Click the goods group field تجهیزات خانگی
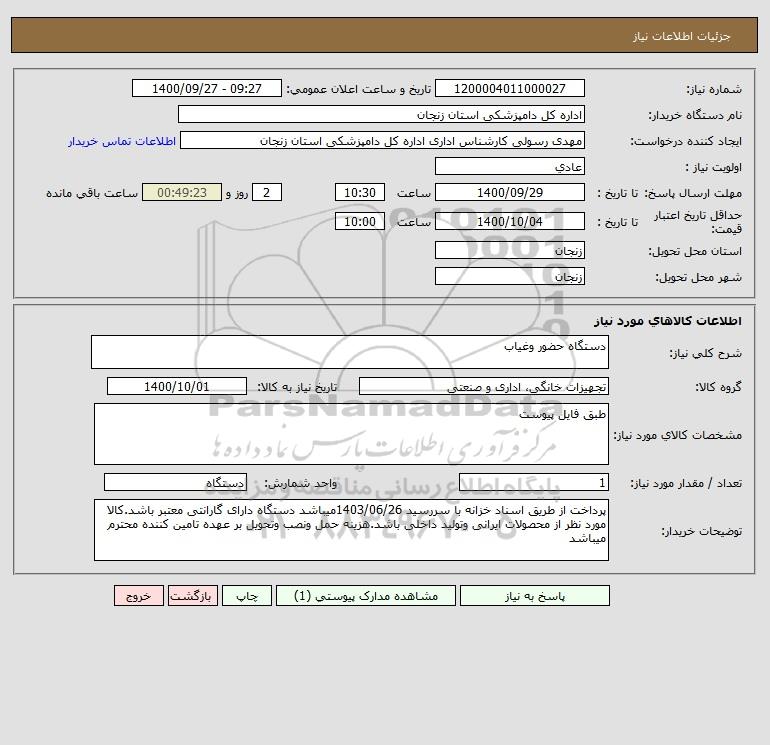Screen dimensions: 770x745 484,386
